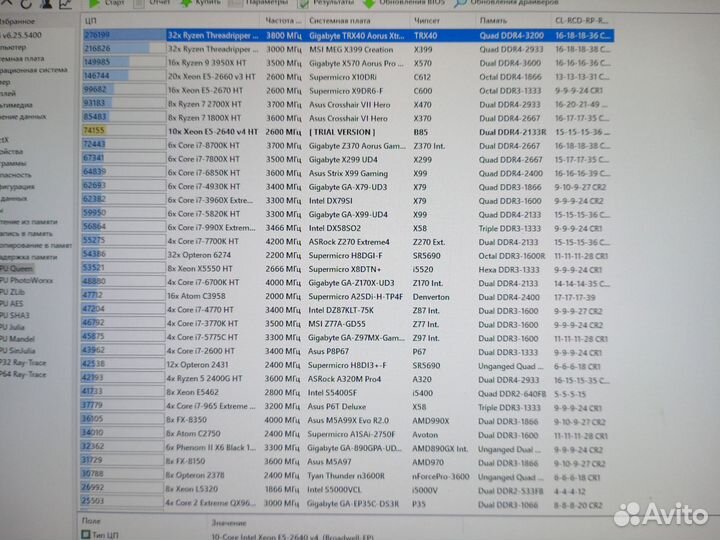Select CPU SHA3 benchmark in tree
The height and width of the screenshot is (540, 720).
tap(15, 315)
